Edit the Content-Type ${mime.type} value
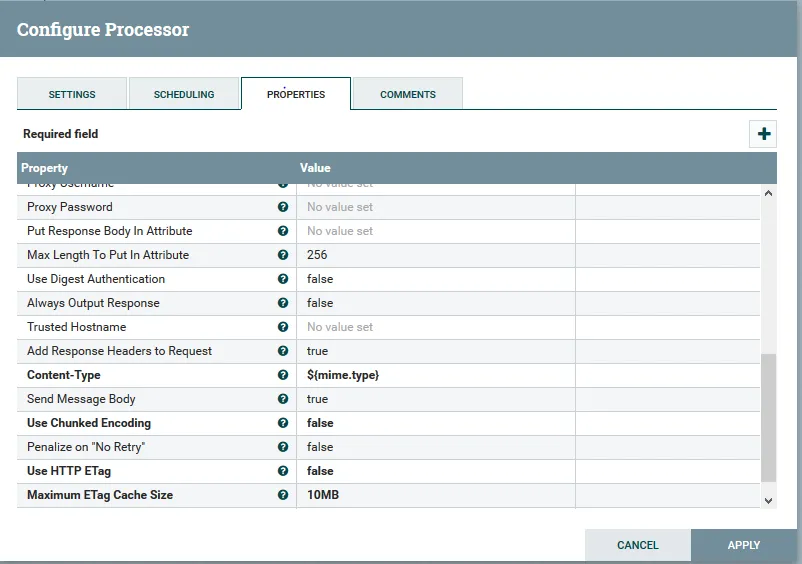This screenshot has width=802, height=564. pyautogui.click(x=436, y=375)
